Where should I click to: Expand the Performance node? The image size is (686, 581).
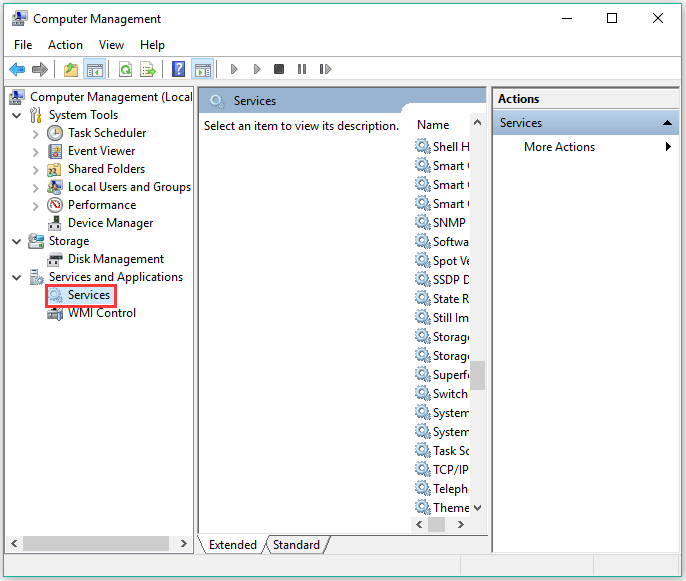coord(35,206)
